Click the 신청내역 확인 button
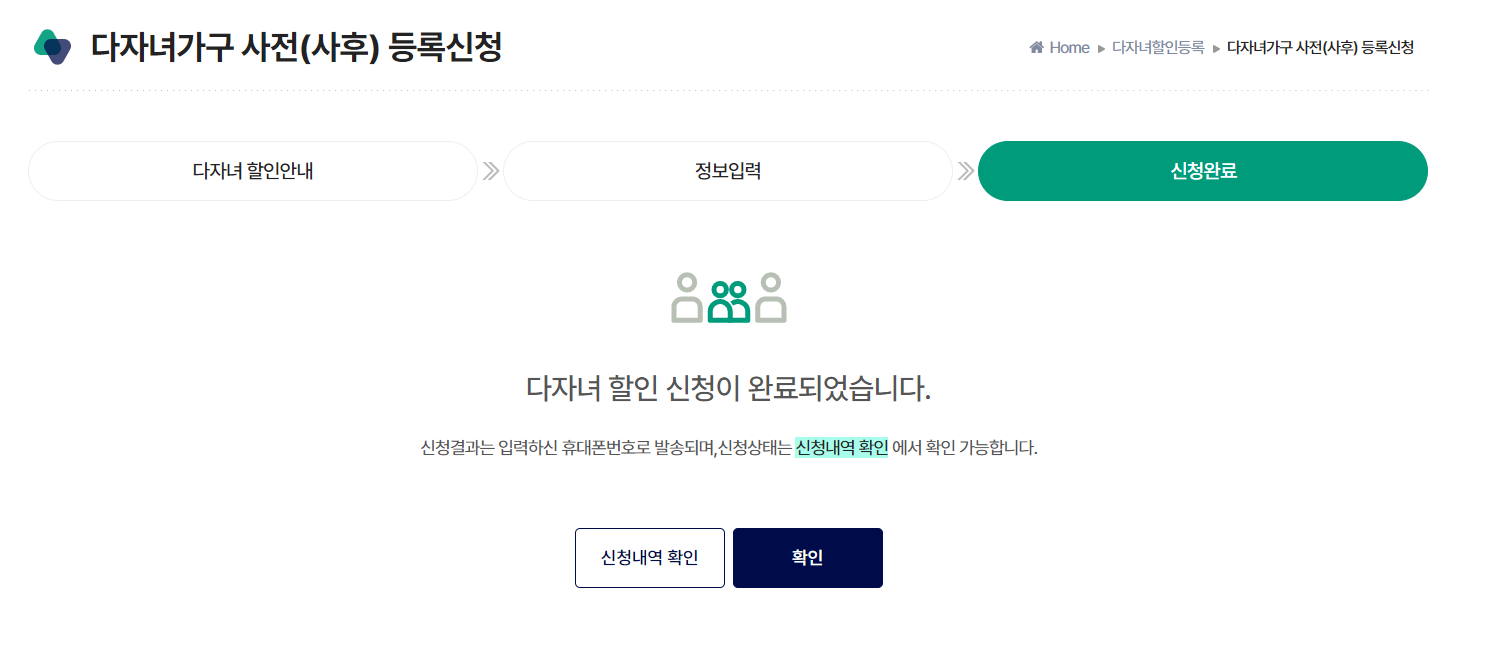 (649, 557)
